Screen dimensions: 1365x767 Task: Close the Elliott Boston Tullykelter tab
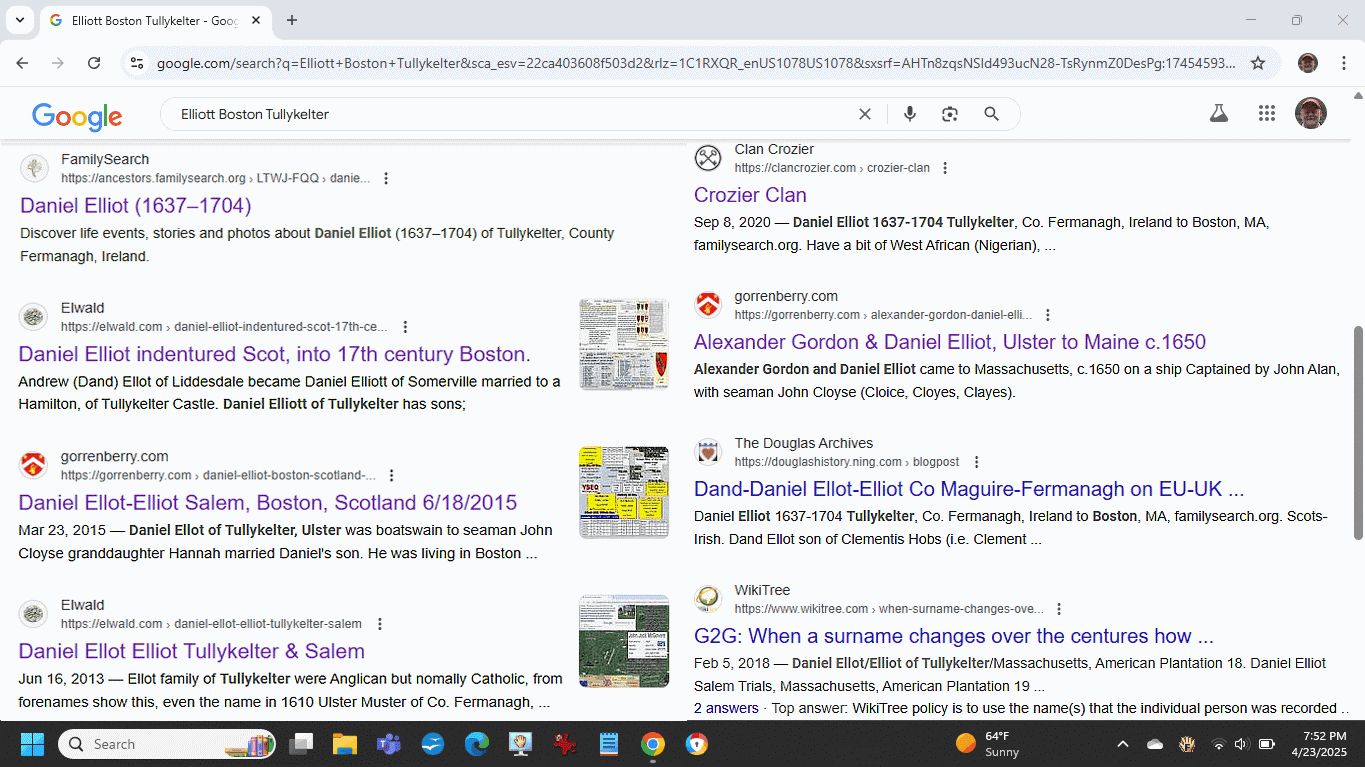point(256,20)
